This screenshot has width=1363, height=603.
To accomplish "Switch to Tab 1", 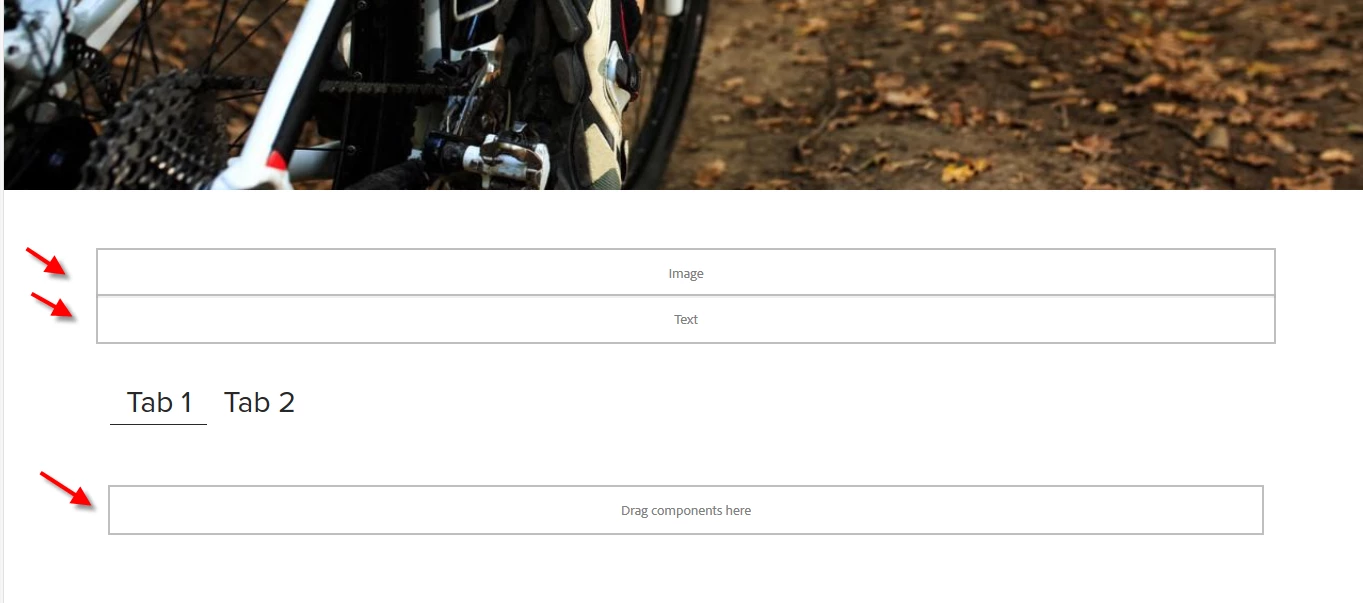I will coord(159,403).
